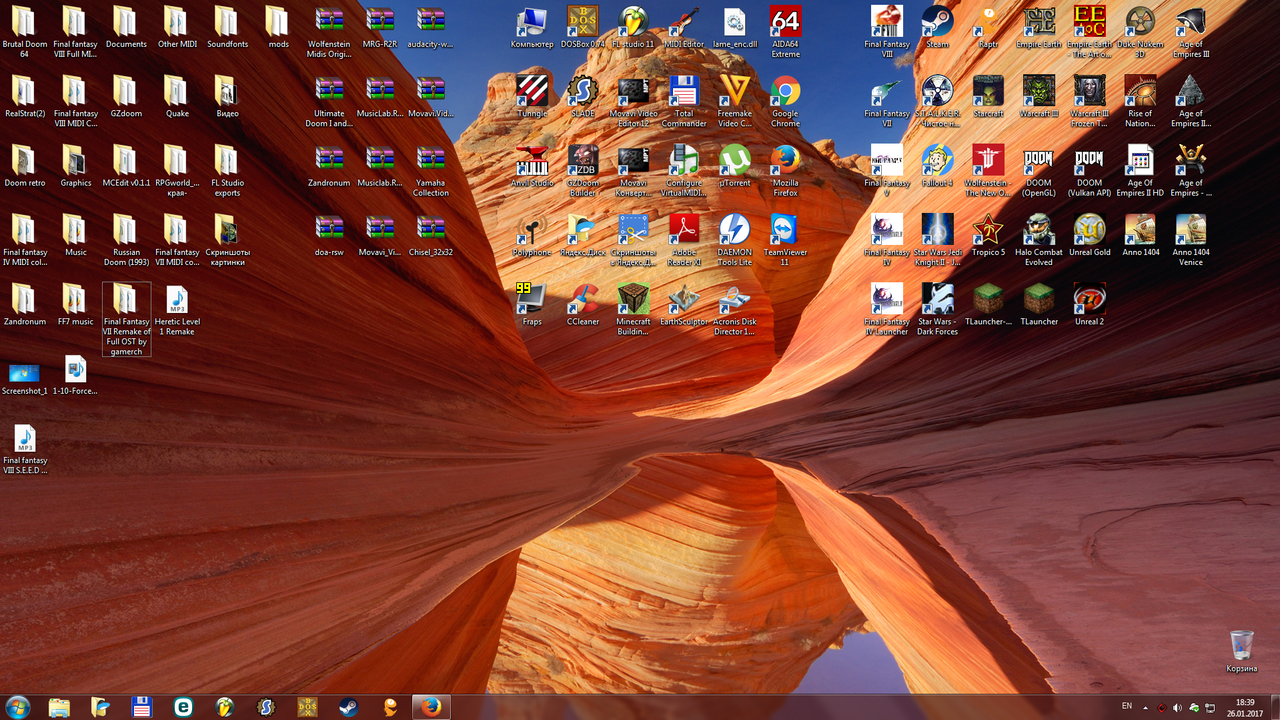Open the Unreal 2 game shortcut
Image resolution: width=1280 pixels, height=720 pixels.
1089,303
